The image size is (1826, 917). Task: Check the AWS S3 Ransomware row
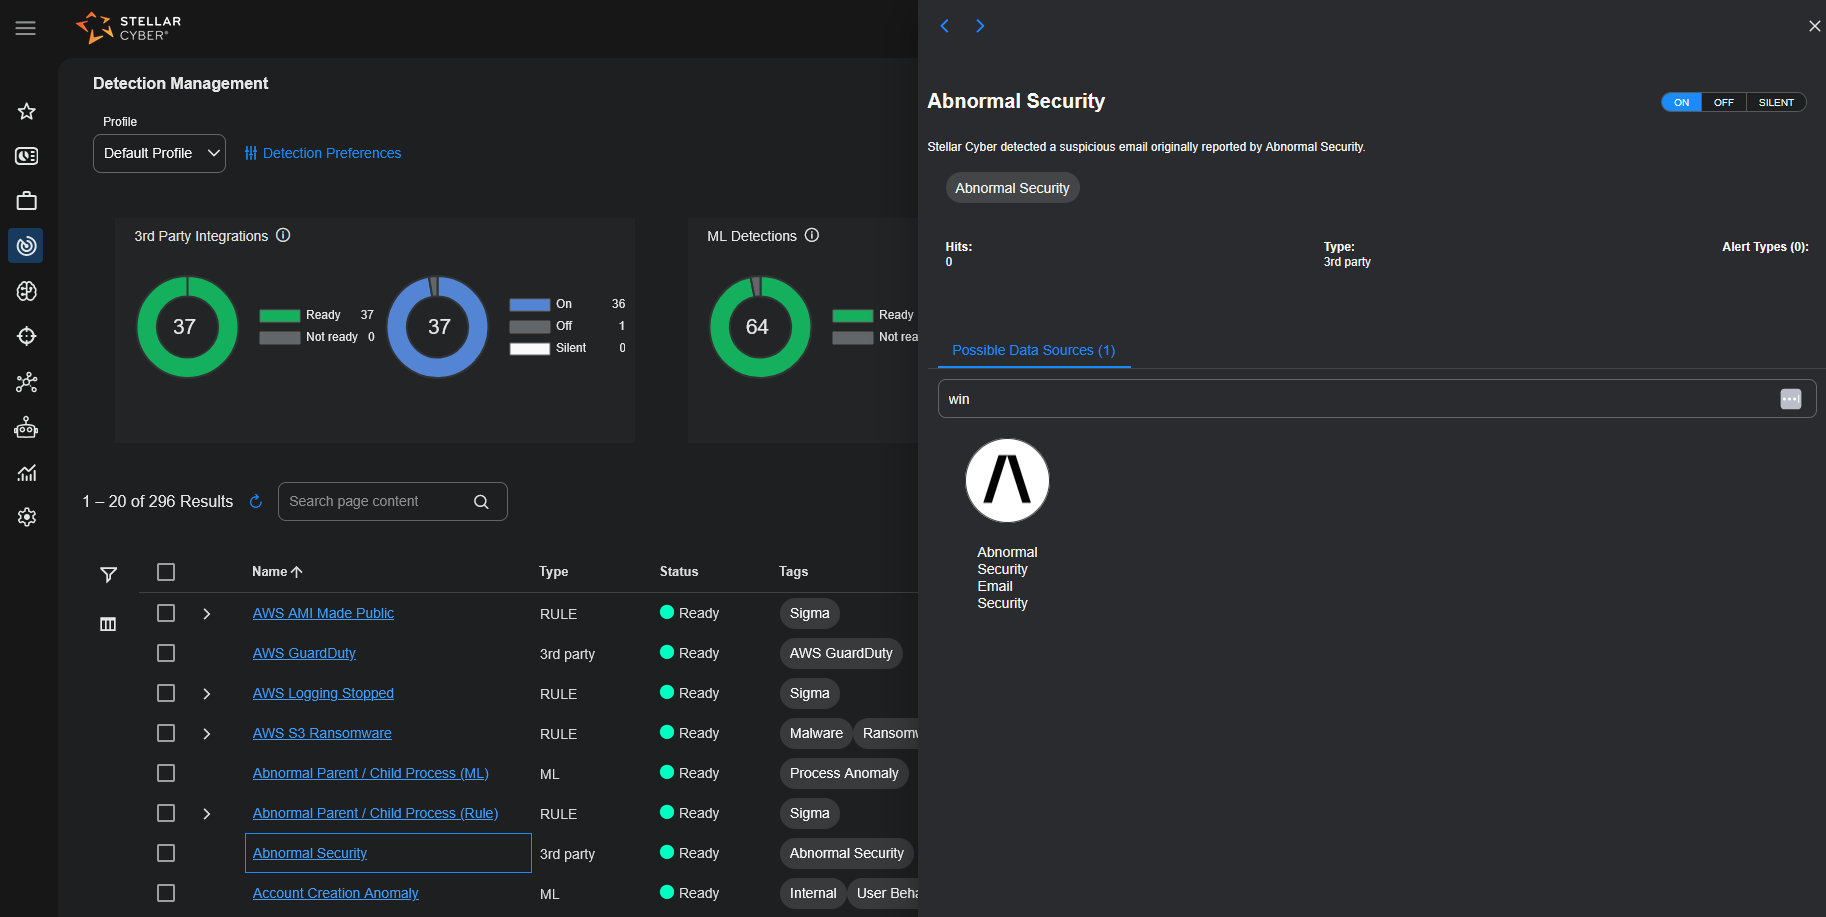[166, 733]
